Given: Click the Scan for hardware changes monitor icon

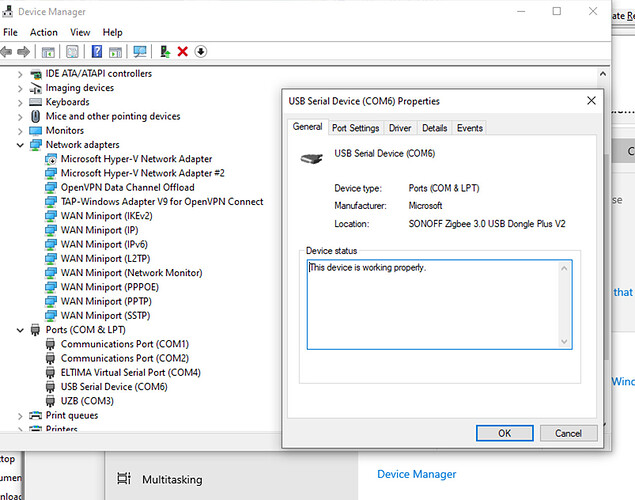Looking at the screenshot, I should 140,51.
